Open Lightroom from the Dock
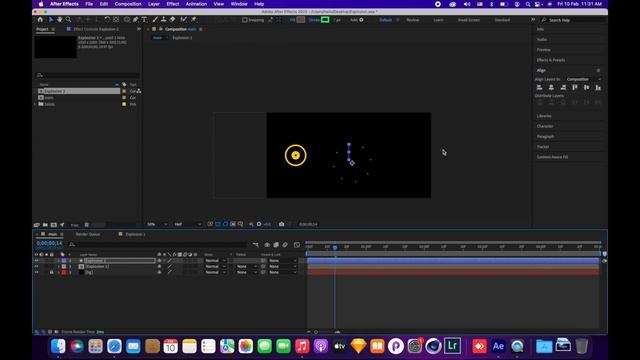This screenshot has height=360, width=640. [x=452, y=346]
